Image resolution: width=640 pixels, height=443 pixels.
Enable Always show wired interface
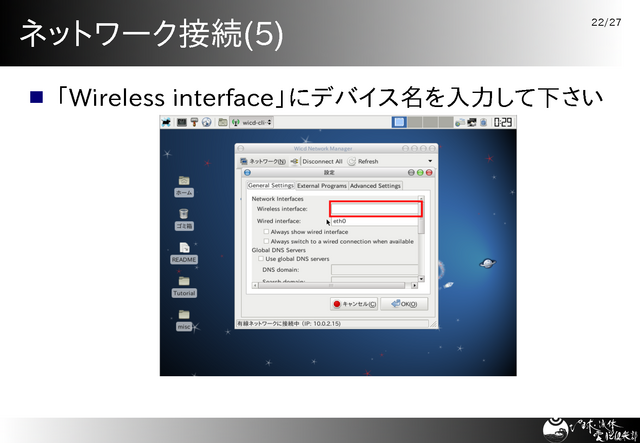click(x=266, y=232)
